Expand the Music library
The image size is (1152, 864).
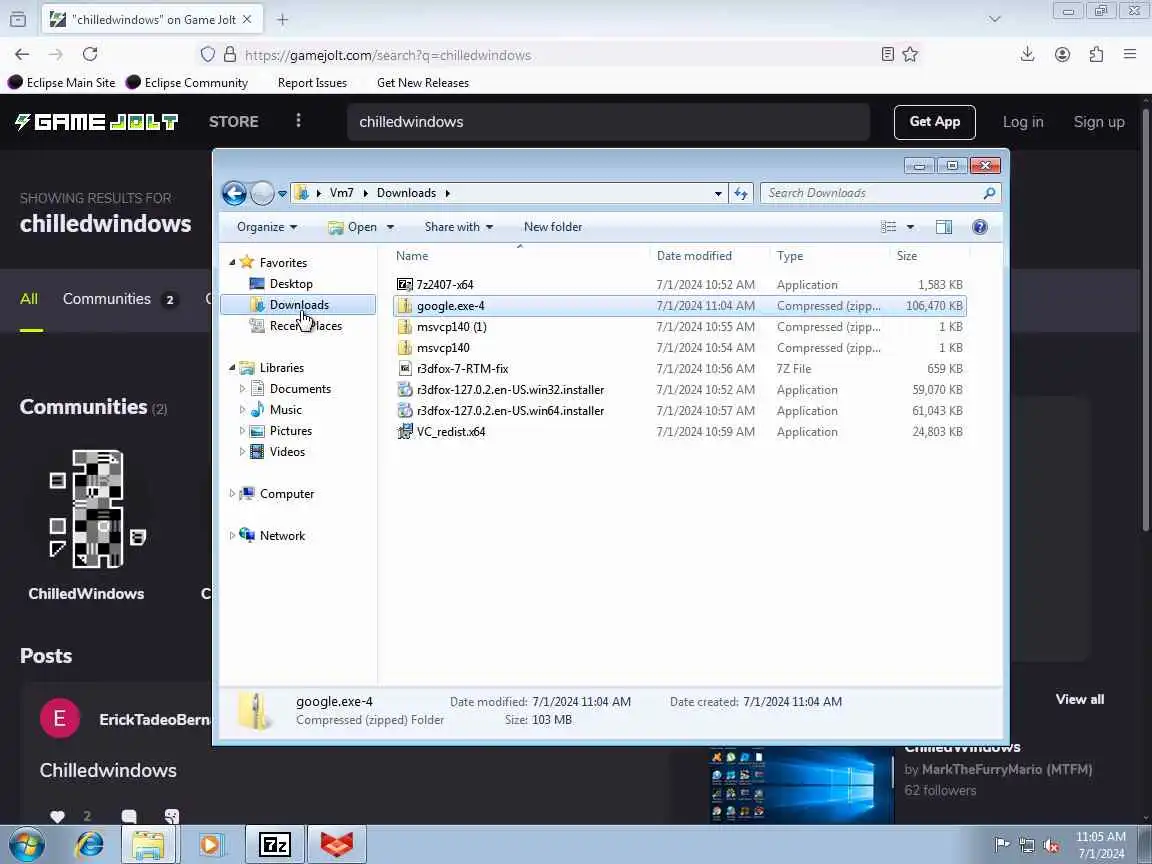[x=242, y=410]
